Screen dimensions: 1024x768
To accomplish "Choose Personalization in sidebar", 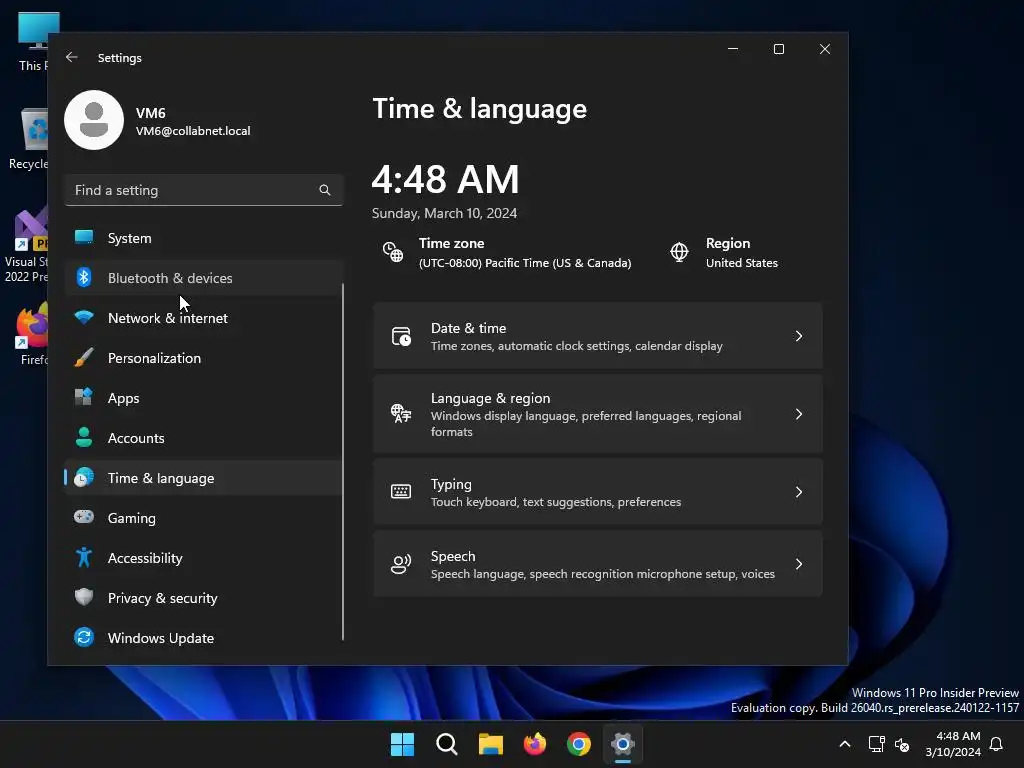I will [203, 357].
